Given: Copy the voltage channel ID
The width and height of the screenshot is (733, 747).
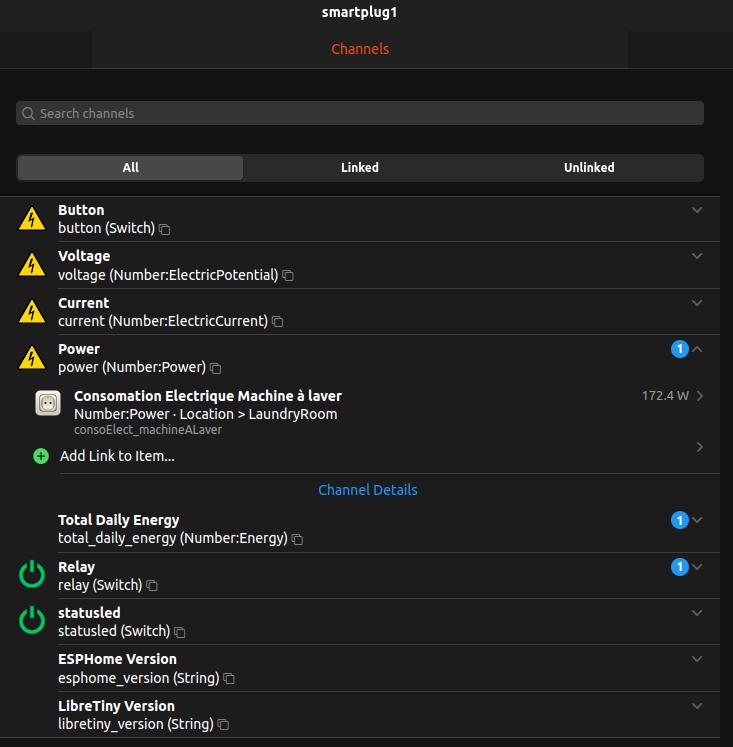Looking at the screenshot, I should [288, 275].
